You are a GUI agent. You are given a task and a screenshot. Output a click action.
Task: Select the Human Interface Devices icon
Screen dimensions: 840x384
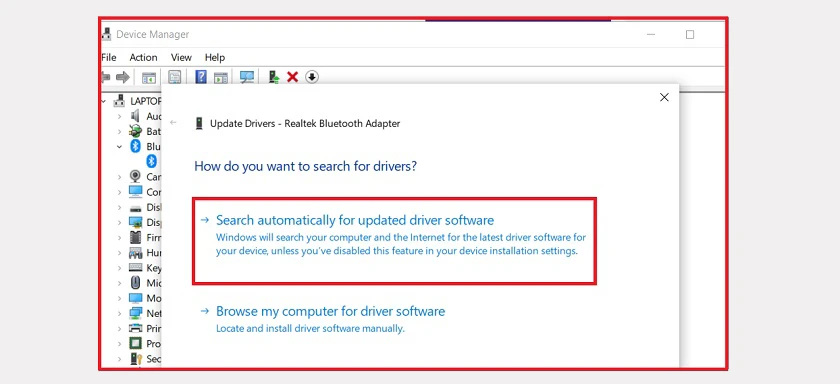coord(136,252)
